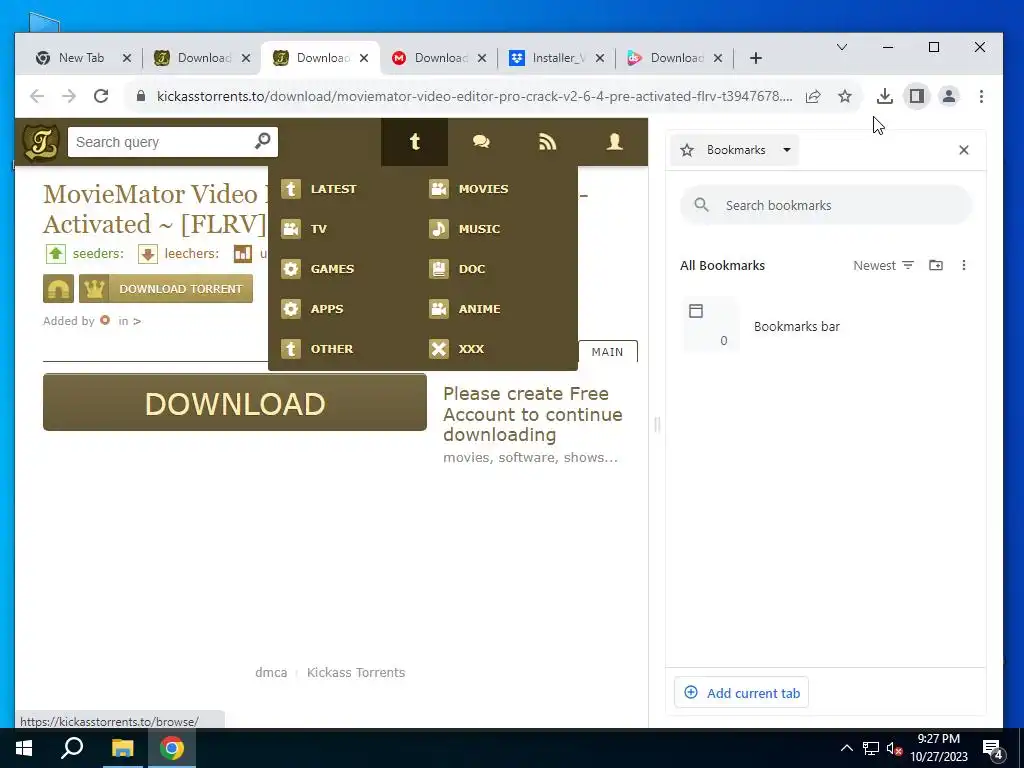Open the community chat bubbles icon
The height and width of the screenshot is (768, 1024).
[481, 142]
